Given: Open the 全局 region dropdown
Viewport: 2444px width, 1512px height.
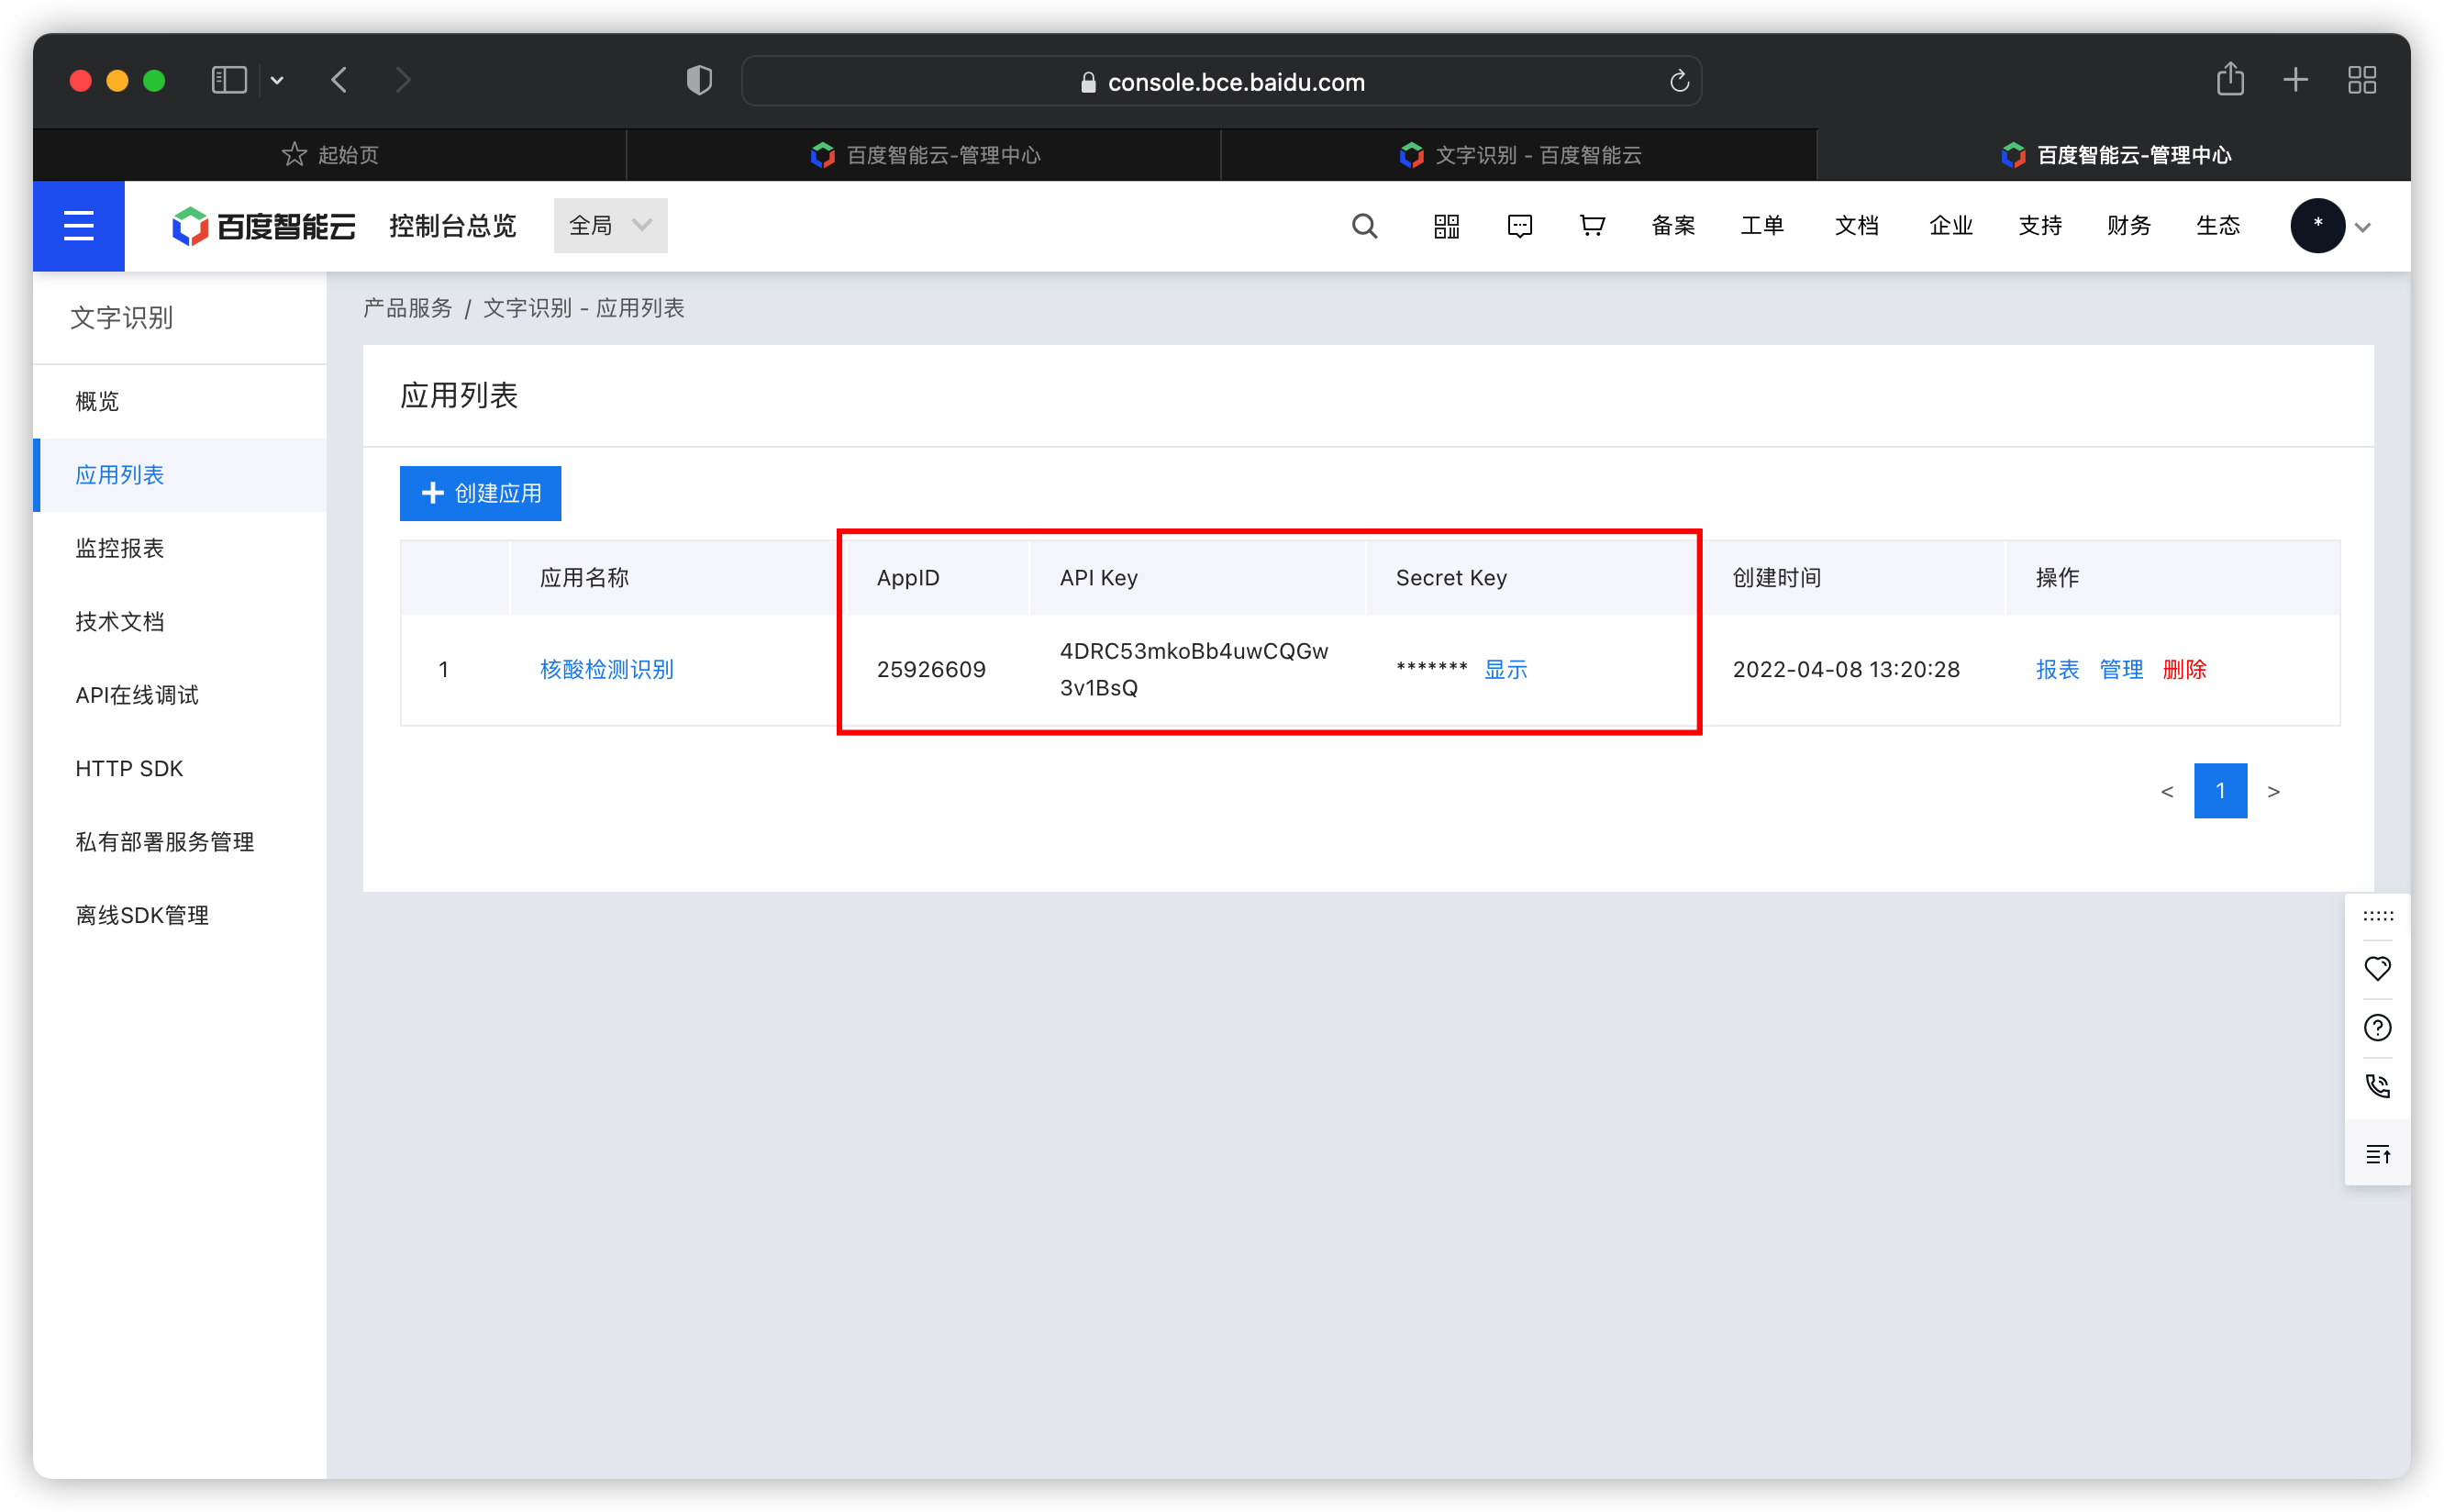Looking at the screenshot, I should pos(610,226).
